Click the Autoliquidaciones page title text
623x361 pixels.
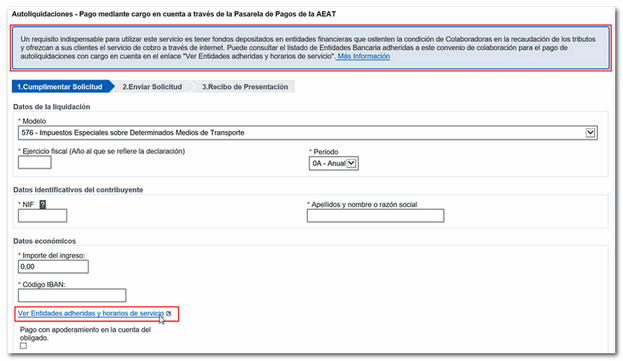(x=174, y=14)
